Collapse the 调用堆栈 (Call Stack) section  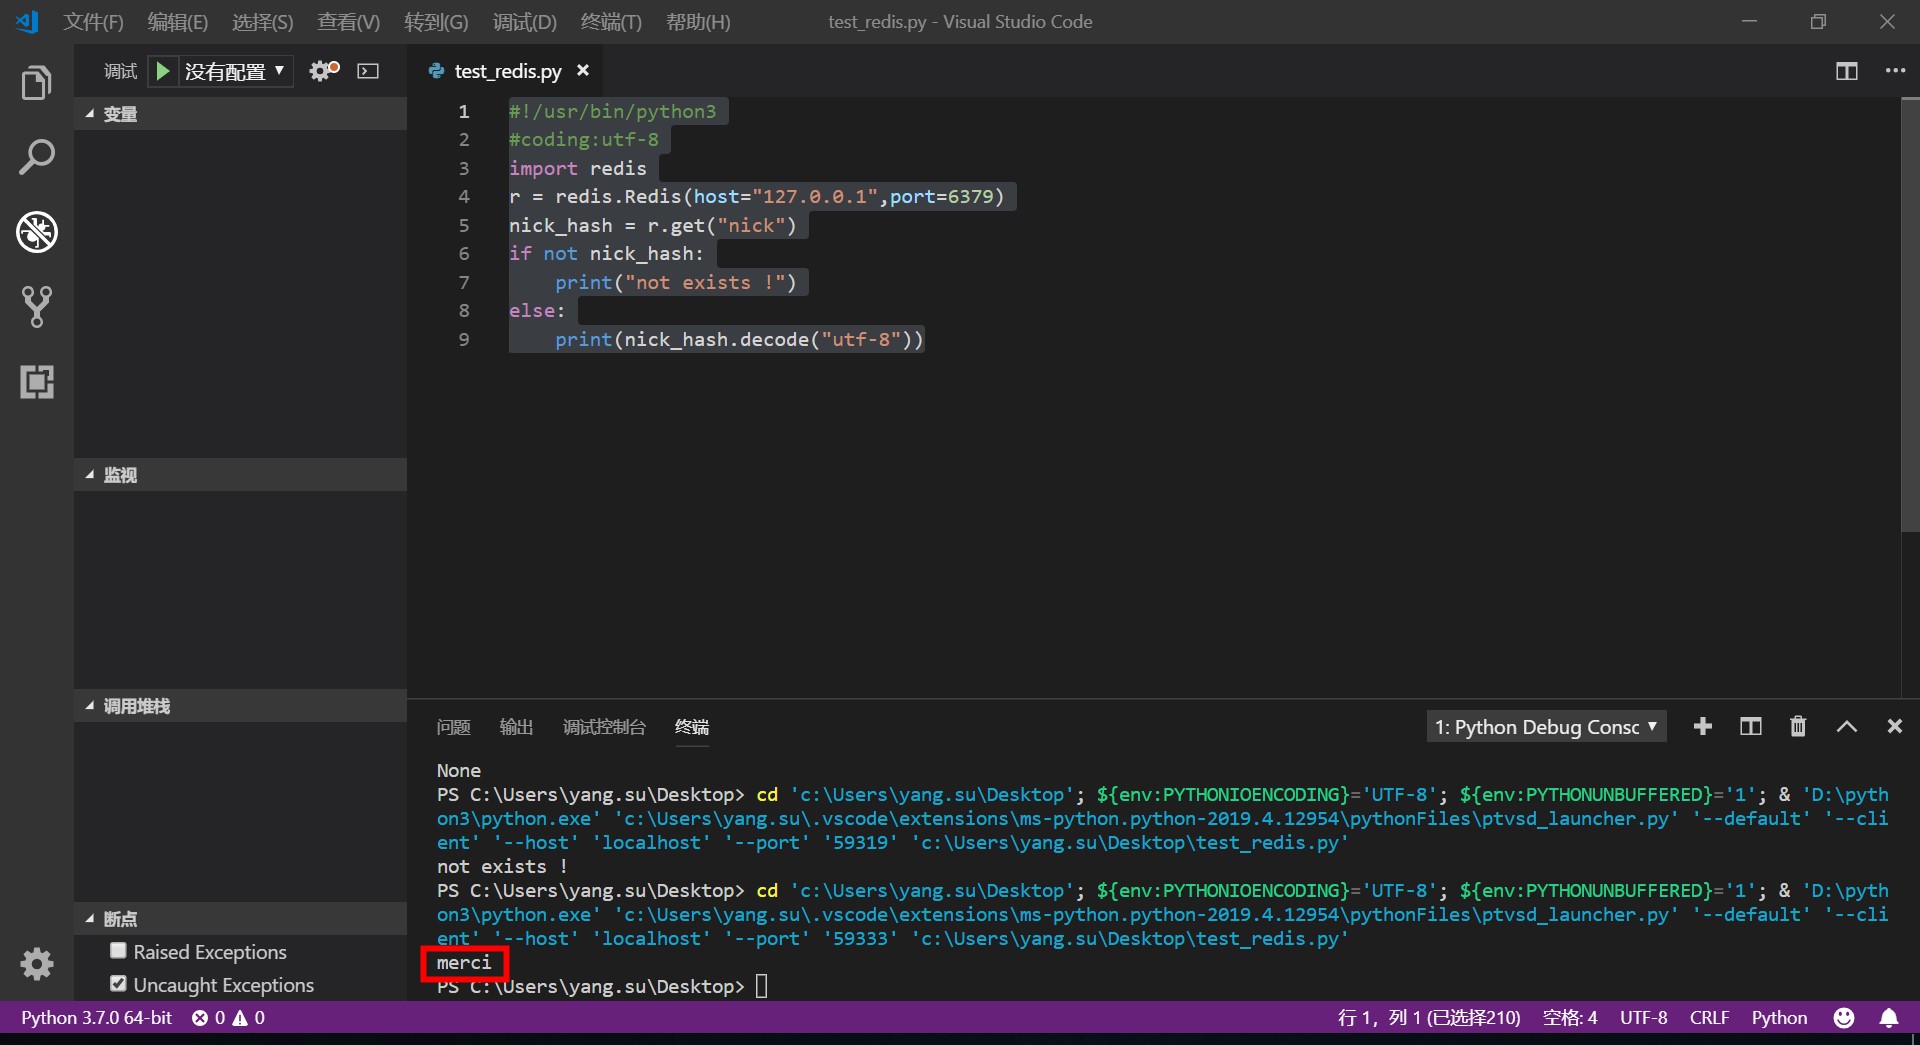click(240, 706)
